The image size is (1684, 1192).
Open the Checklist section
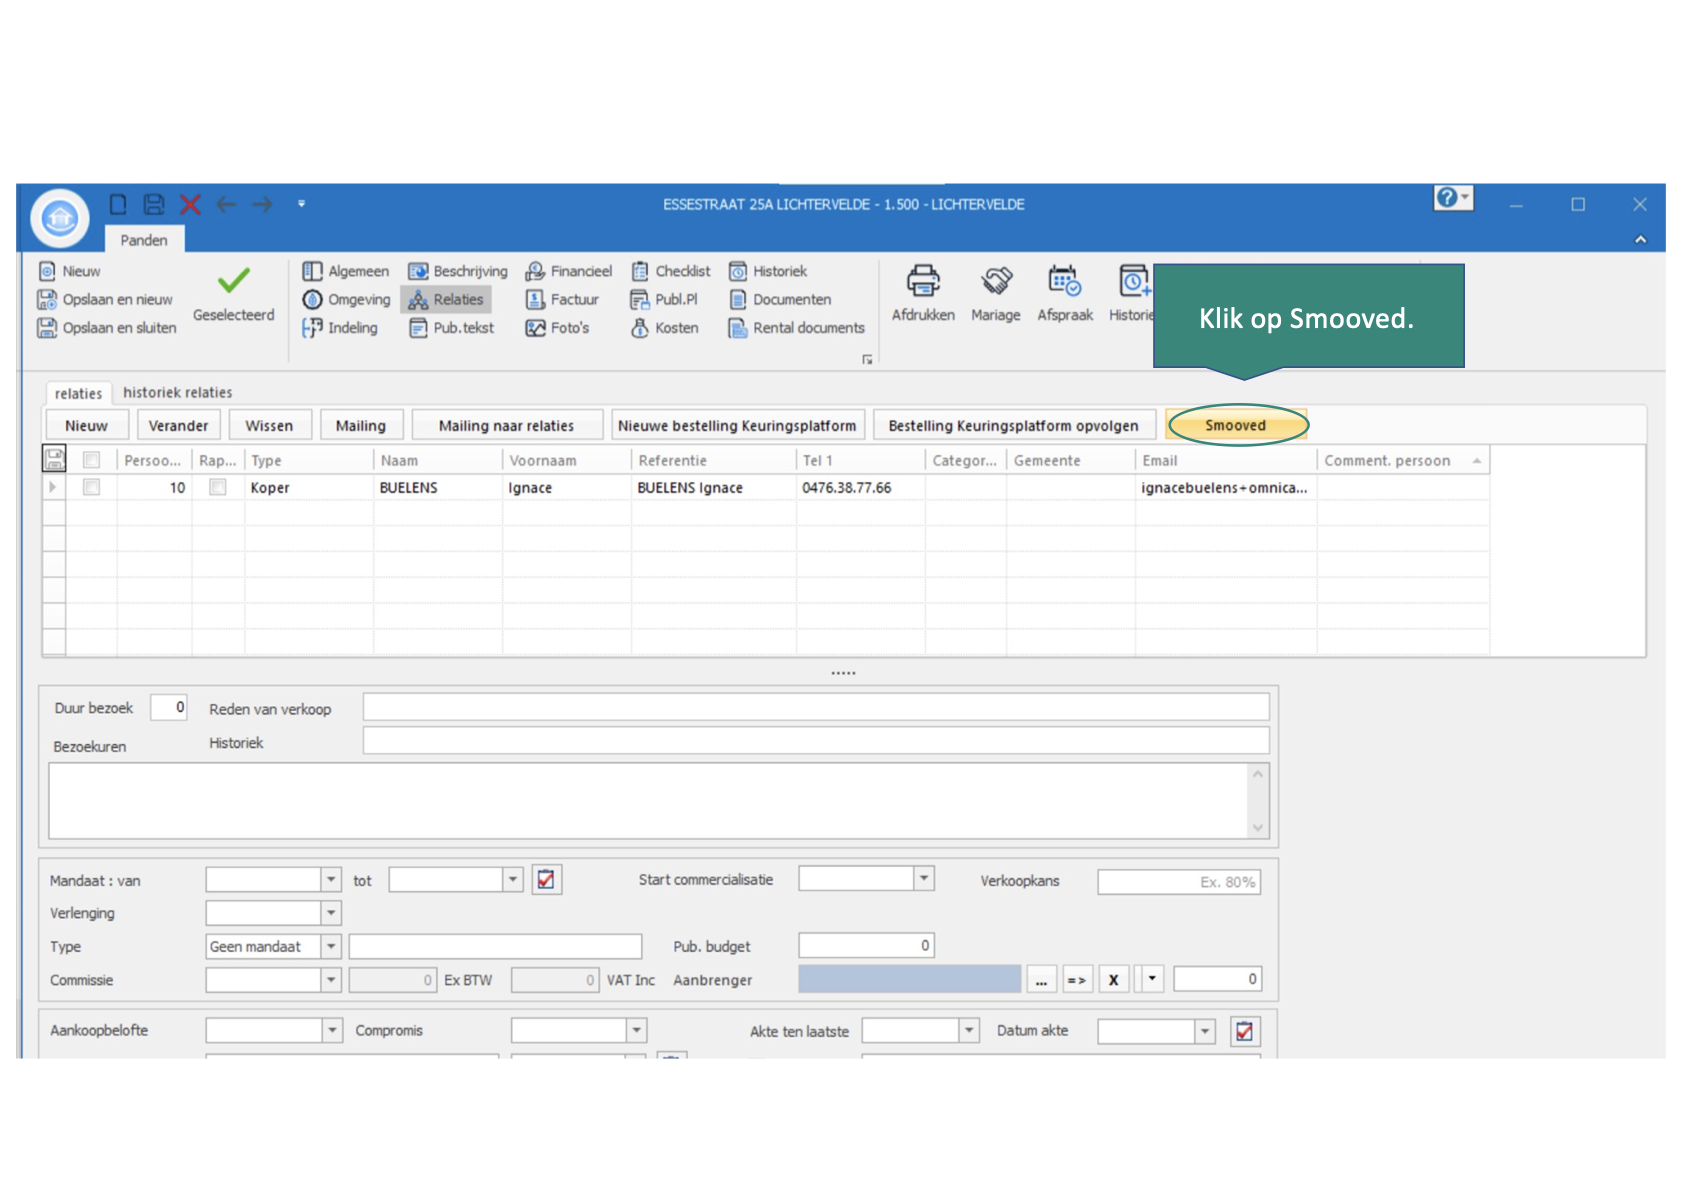[x=671, y=271]
